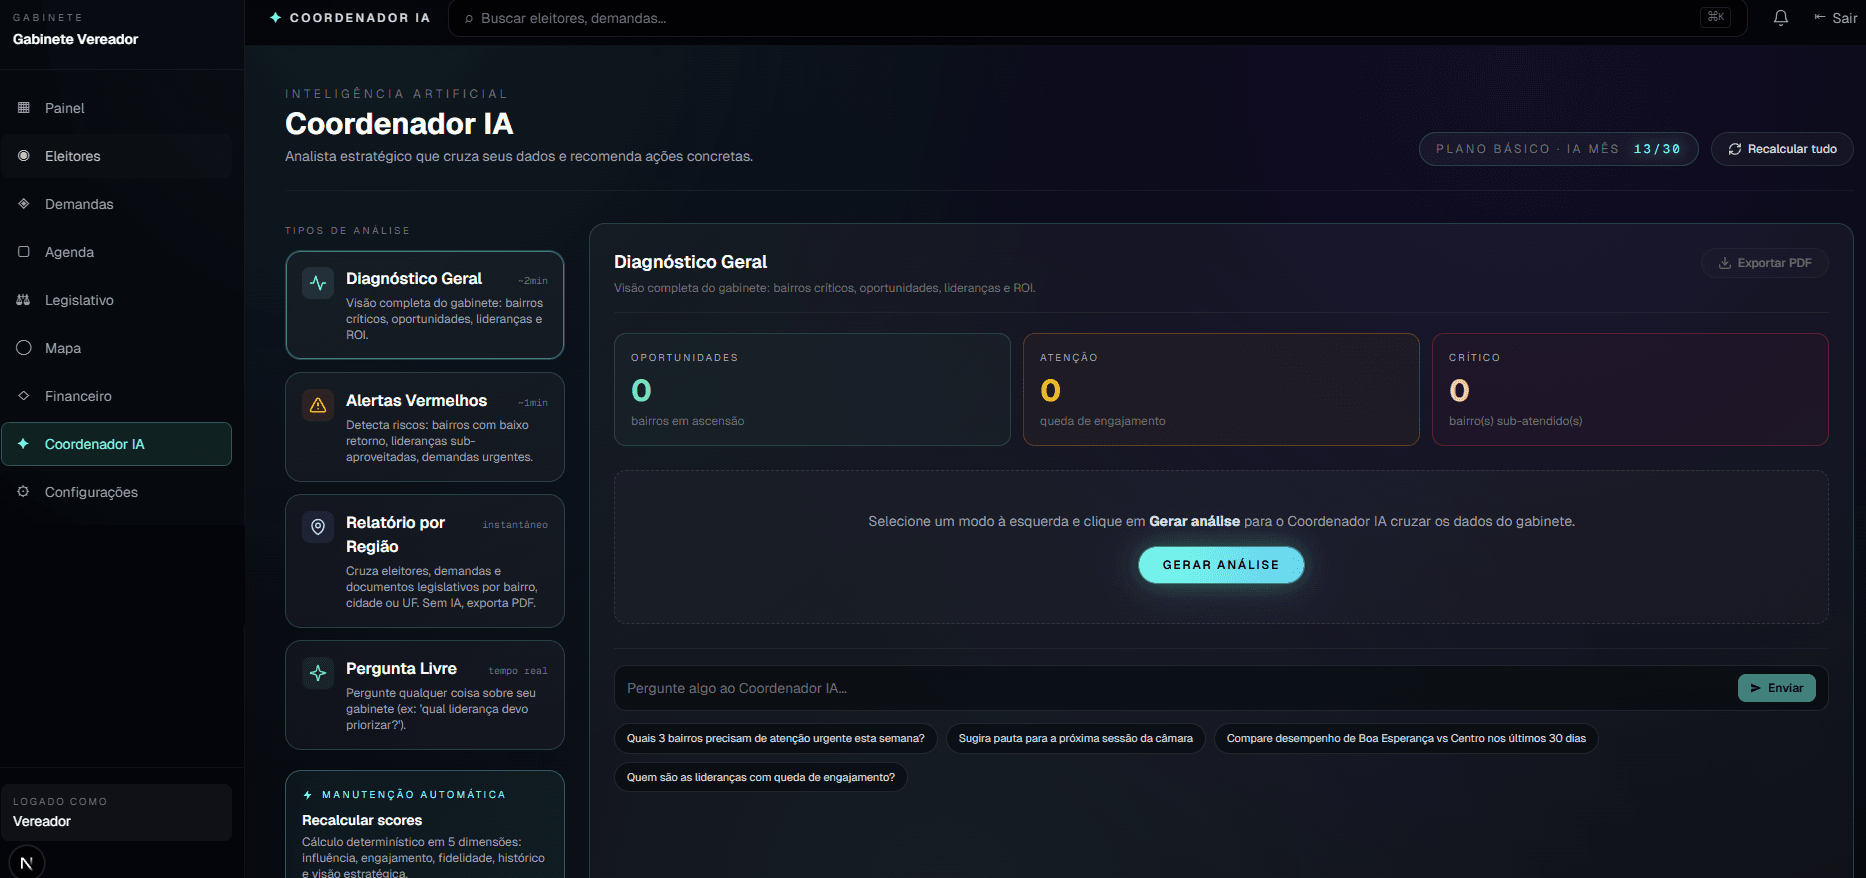Click the ⌘K shortcut badge in search bar
The image size is (1866, 878).
tap(1716, 17)
